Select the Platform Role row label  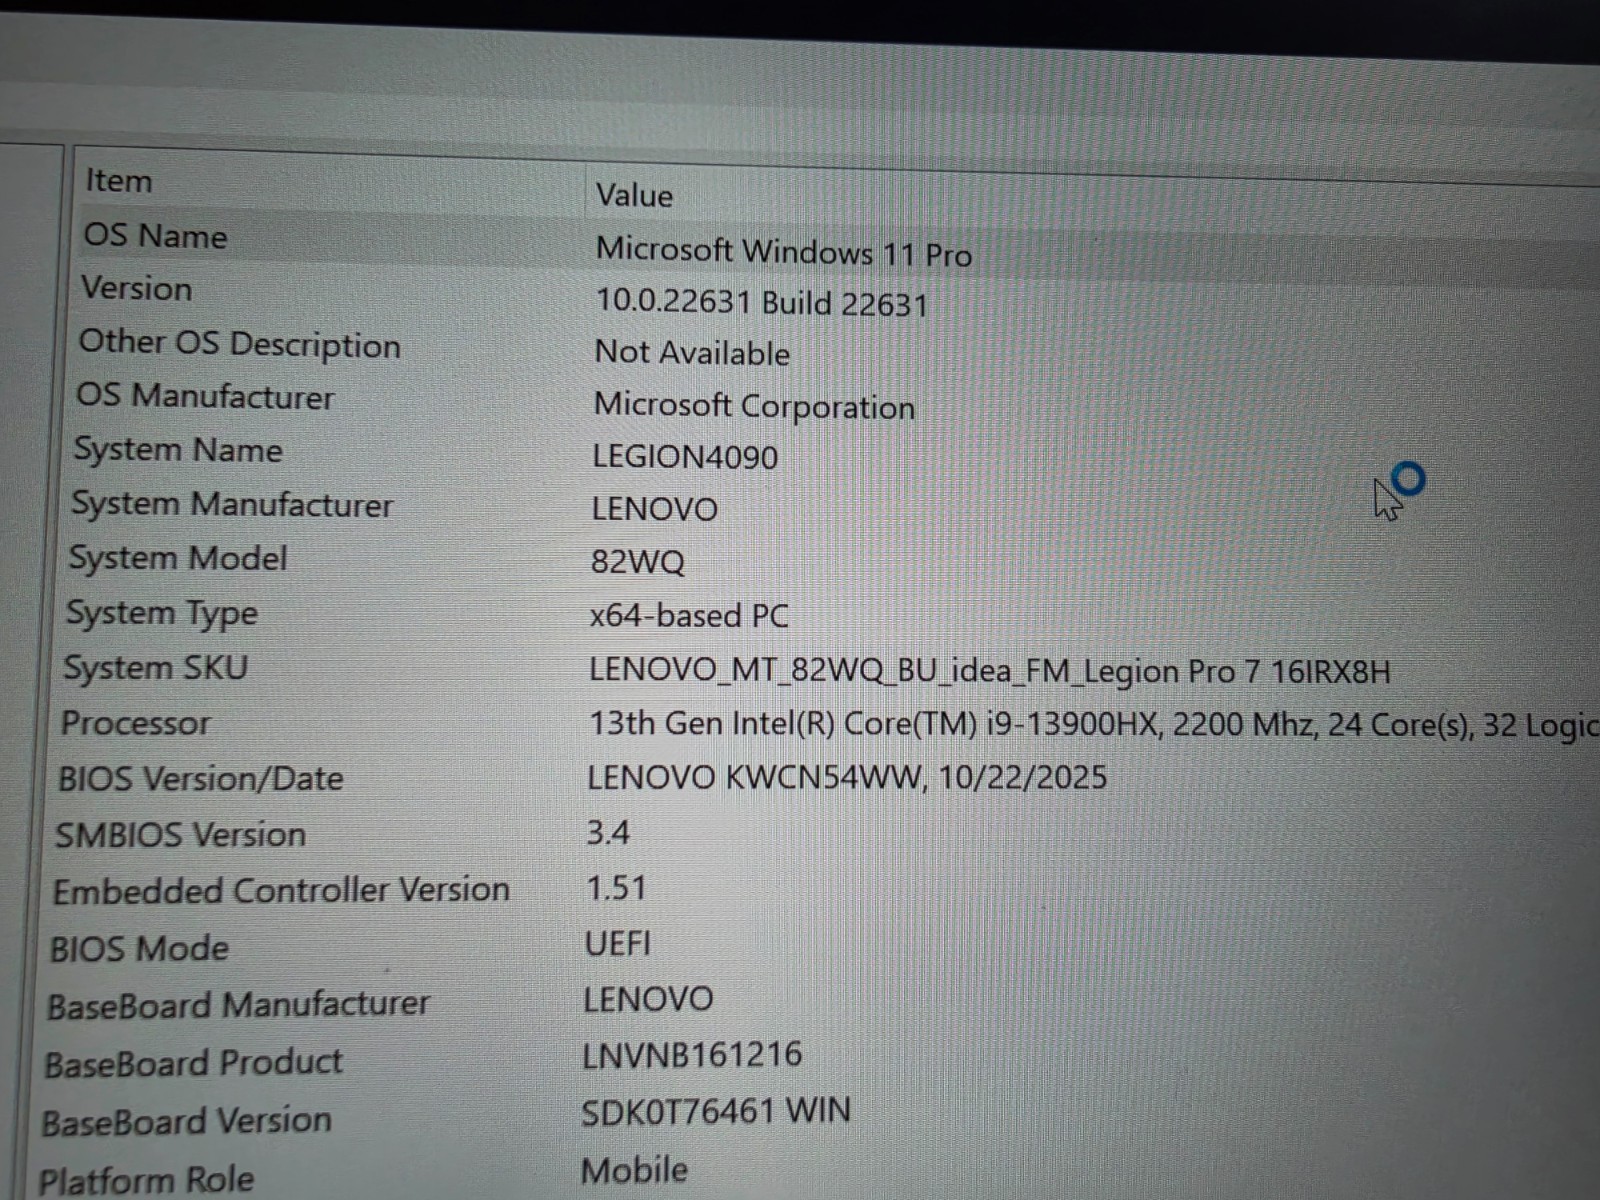[146, 1180]
